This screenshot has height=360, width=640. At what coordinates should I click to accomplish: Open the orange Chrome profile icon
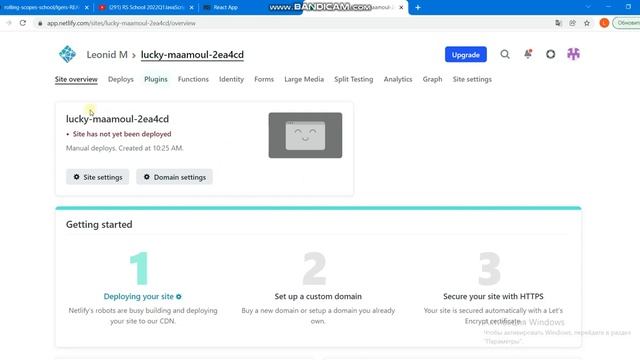[x=604, y=23]
